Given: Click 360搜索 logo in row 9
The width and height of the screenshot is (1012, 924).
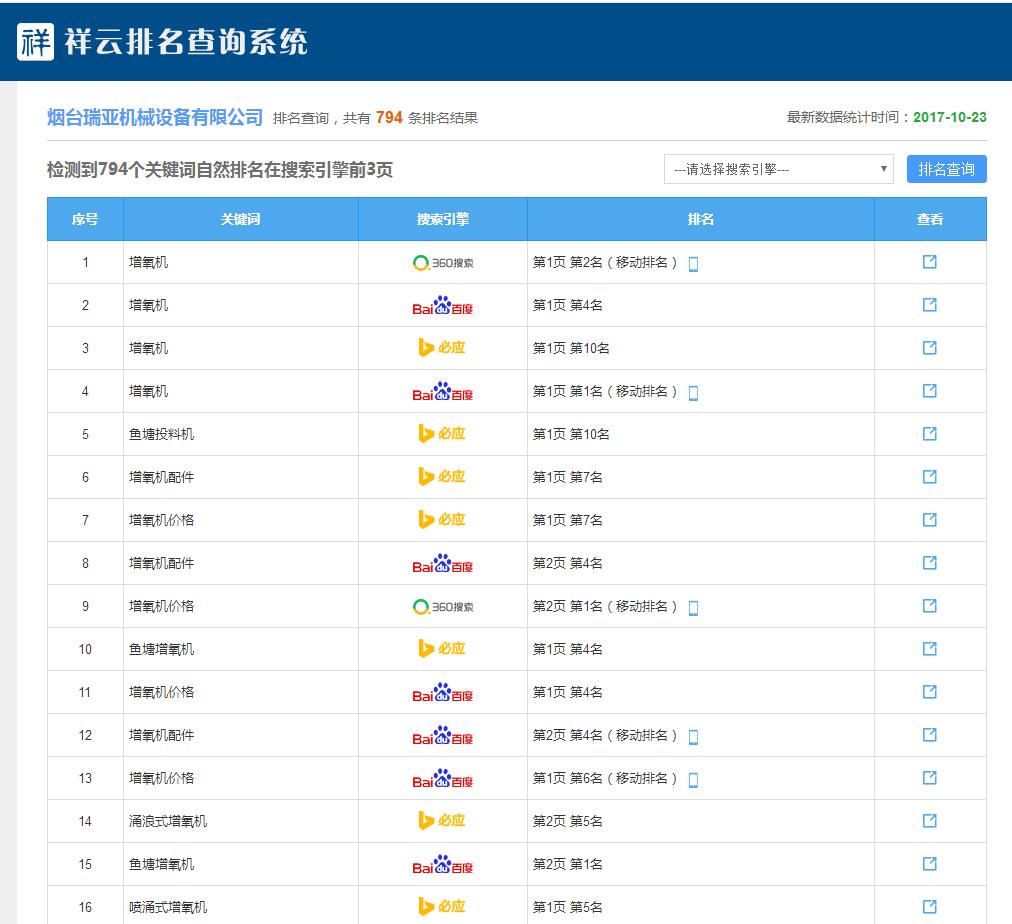Looking at the screenshot, I should (x=443, y=607).
